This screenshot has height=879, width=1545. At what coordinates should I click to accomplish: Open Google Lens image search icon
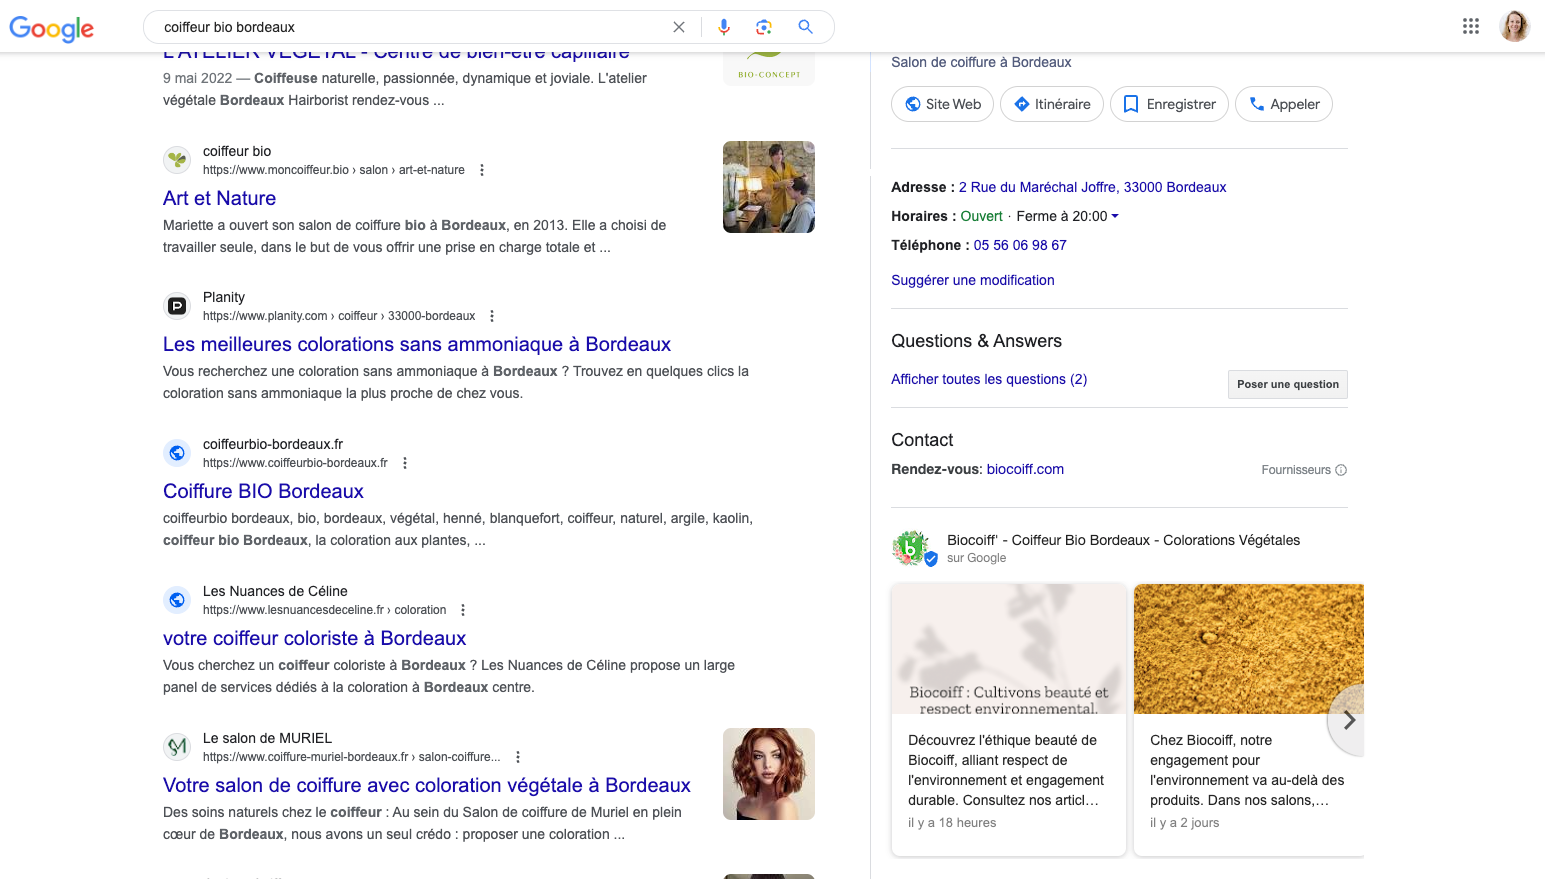click(764, 27)
